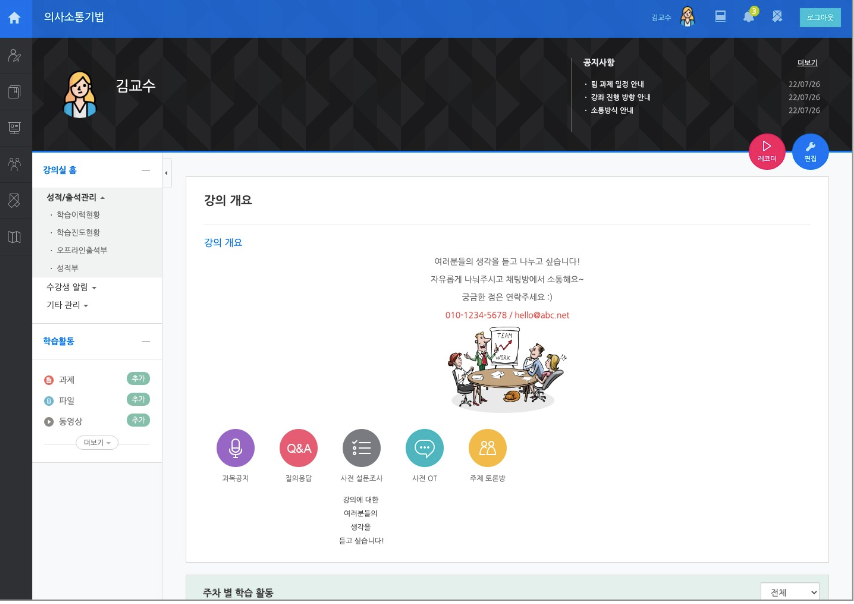This screenshot has height=604, width=854.
Task: Open 성적부 menu item
Action: [x=68, y=268]
